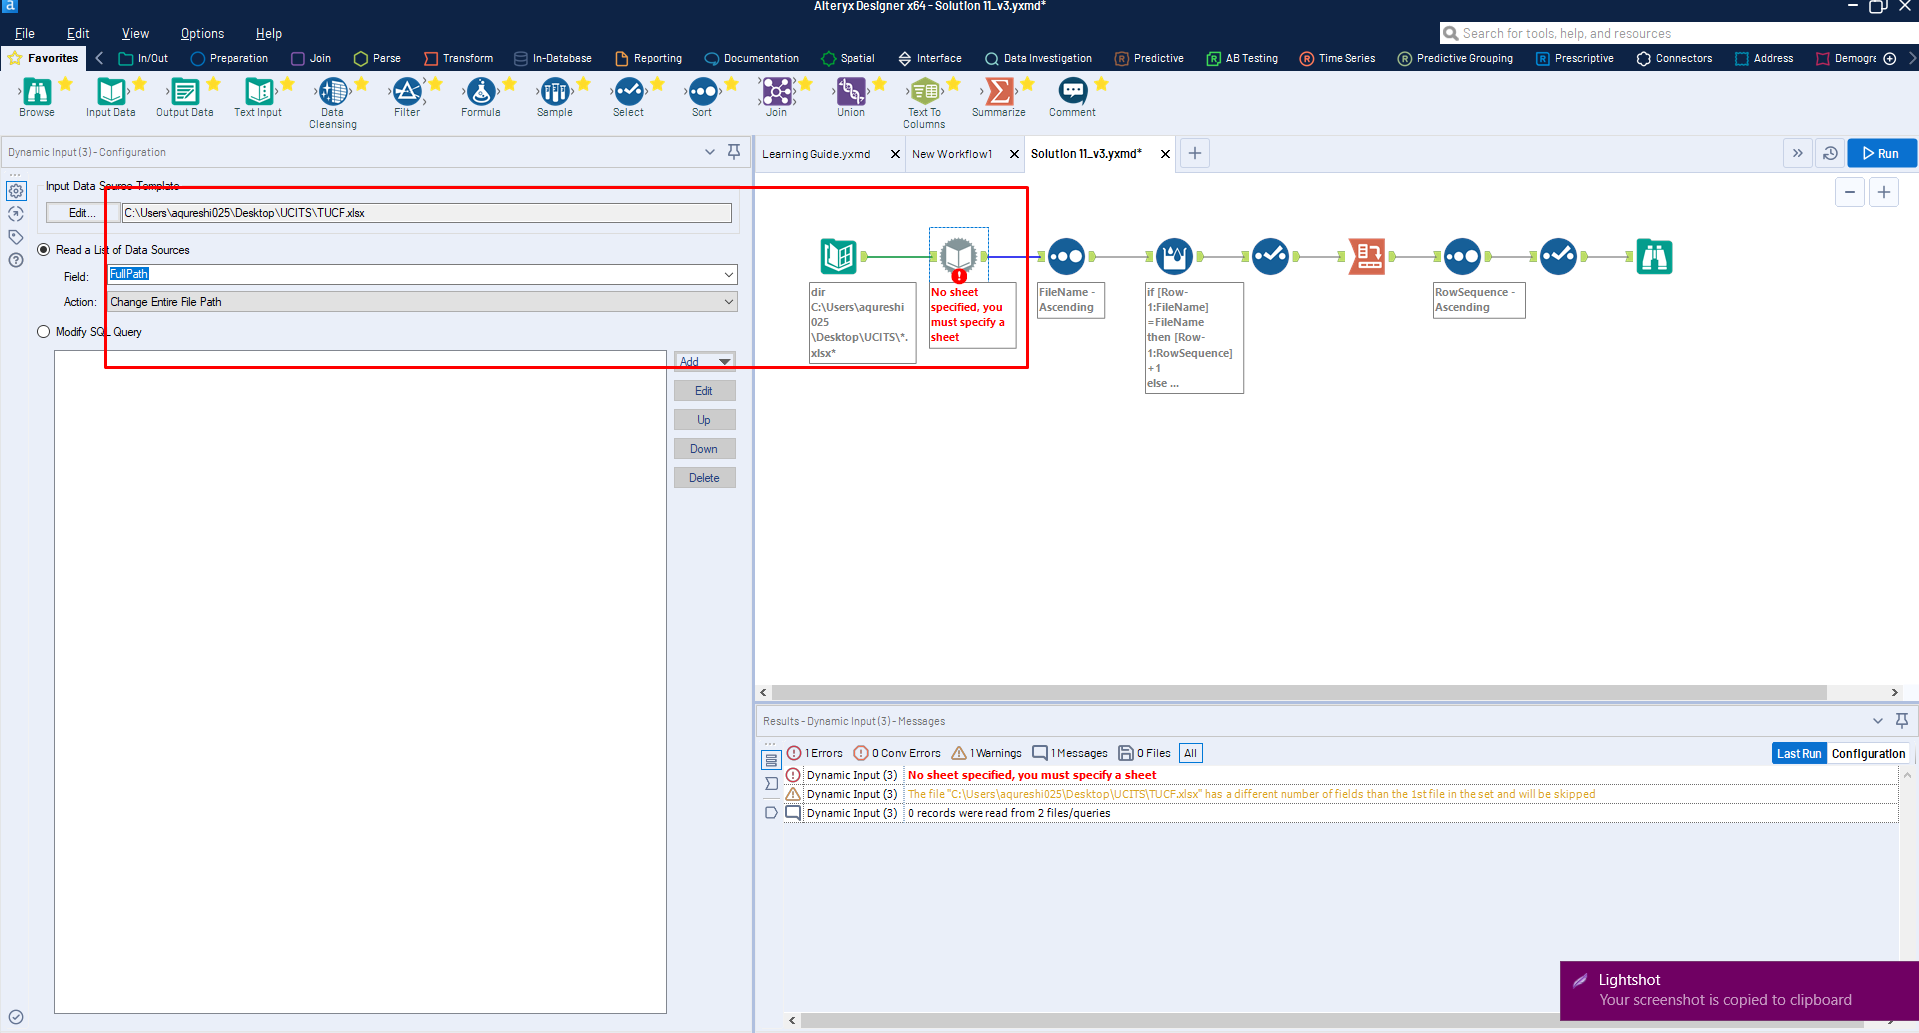Switch to the Learning Guide.yxmd tab
The image size is (1919, 1033).
tap(816, 154)
